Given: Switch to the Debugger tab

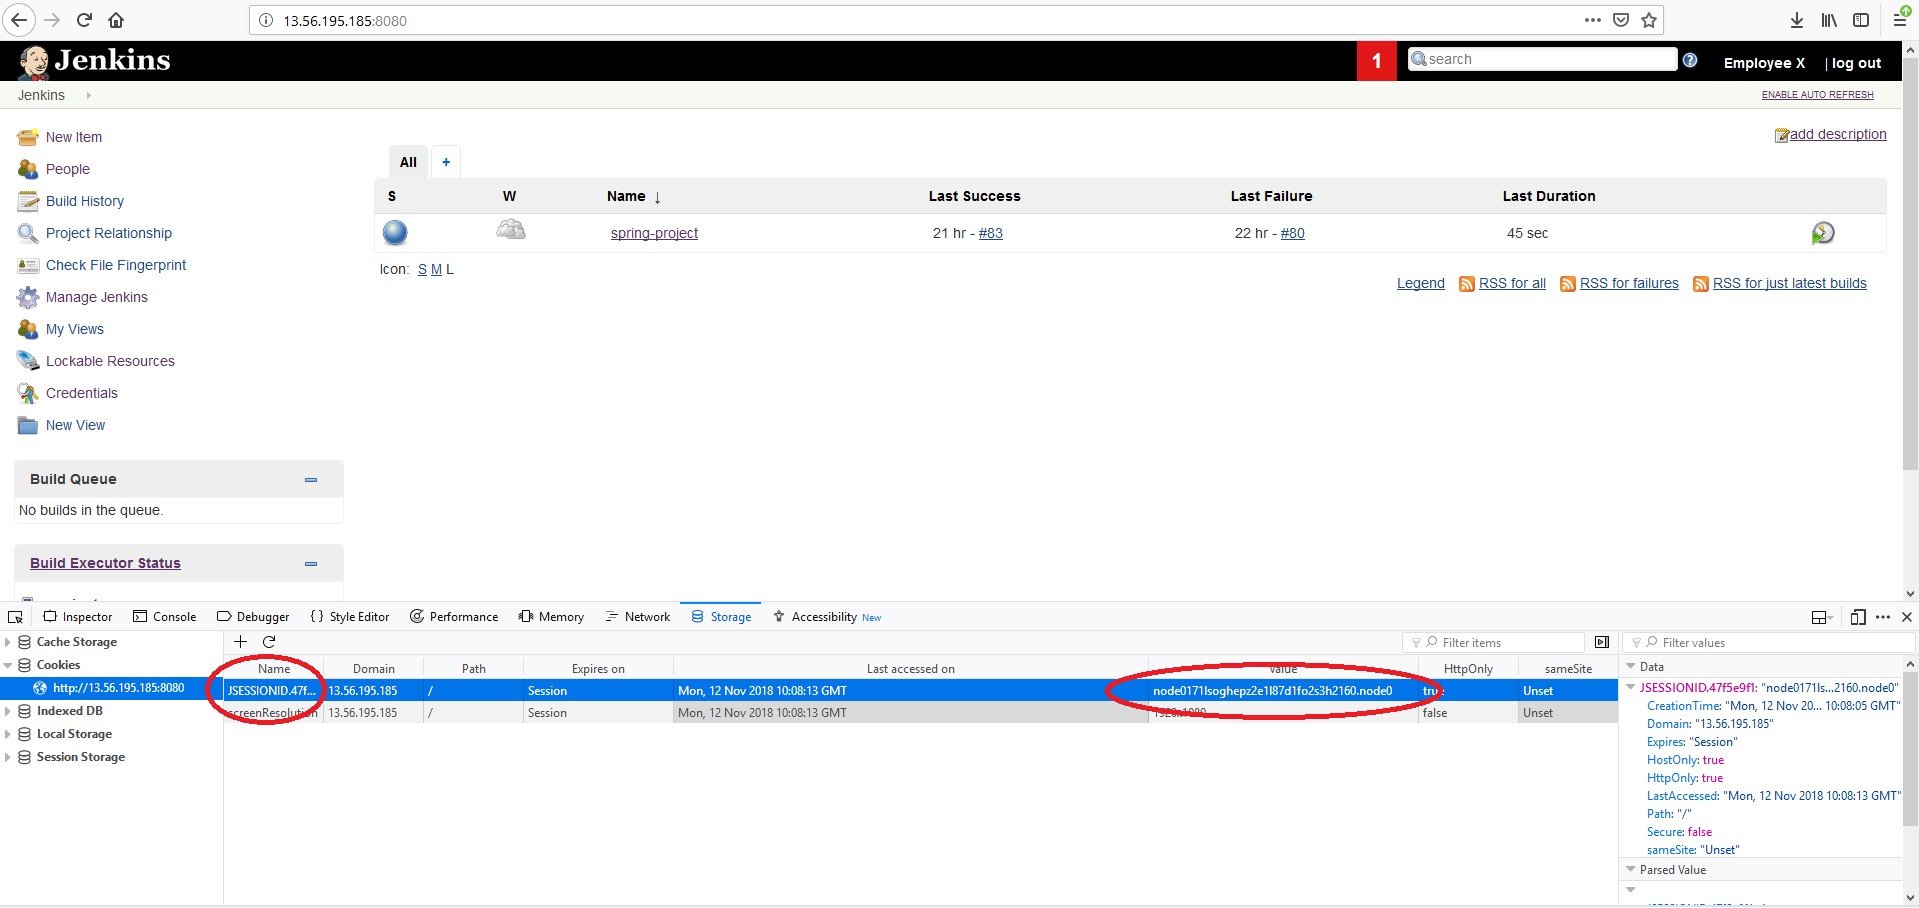Looking at the screenshot, I should tap(253, 617).
